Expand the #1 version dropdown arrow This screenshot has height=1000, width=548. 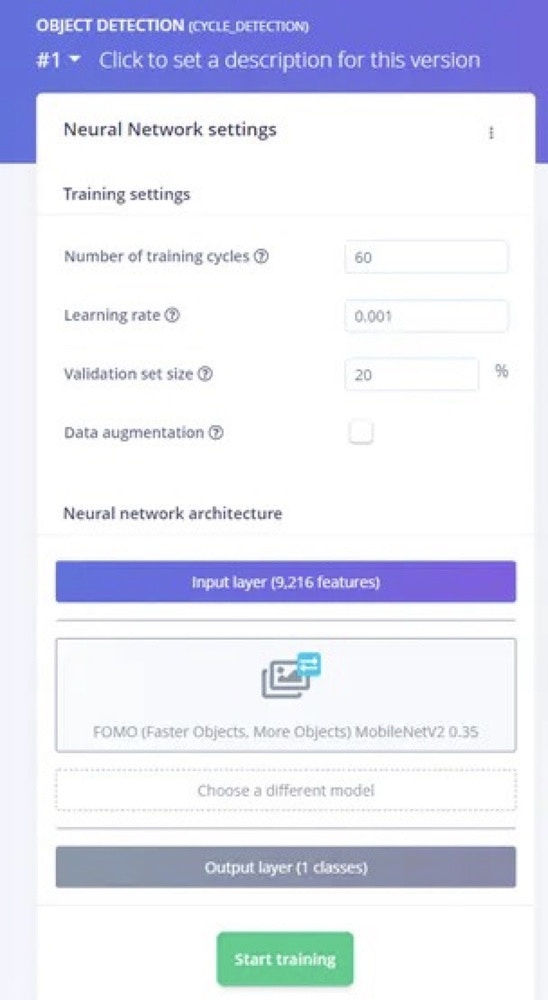click(x=75, y=59)
